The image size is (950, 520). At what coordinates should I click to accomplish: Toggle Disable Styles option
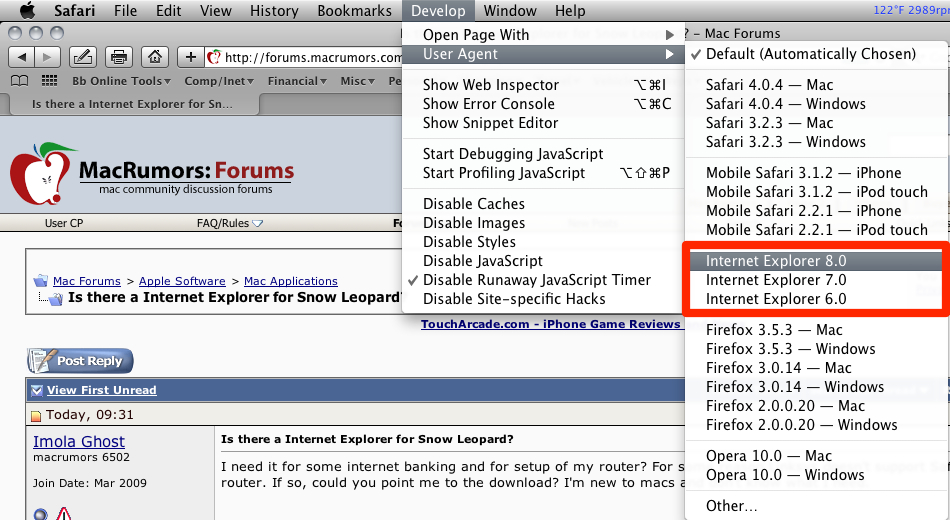[543, 242]
